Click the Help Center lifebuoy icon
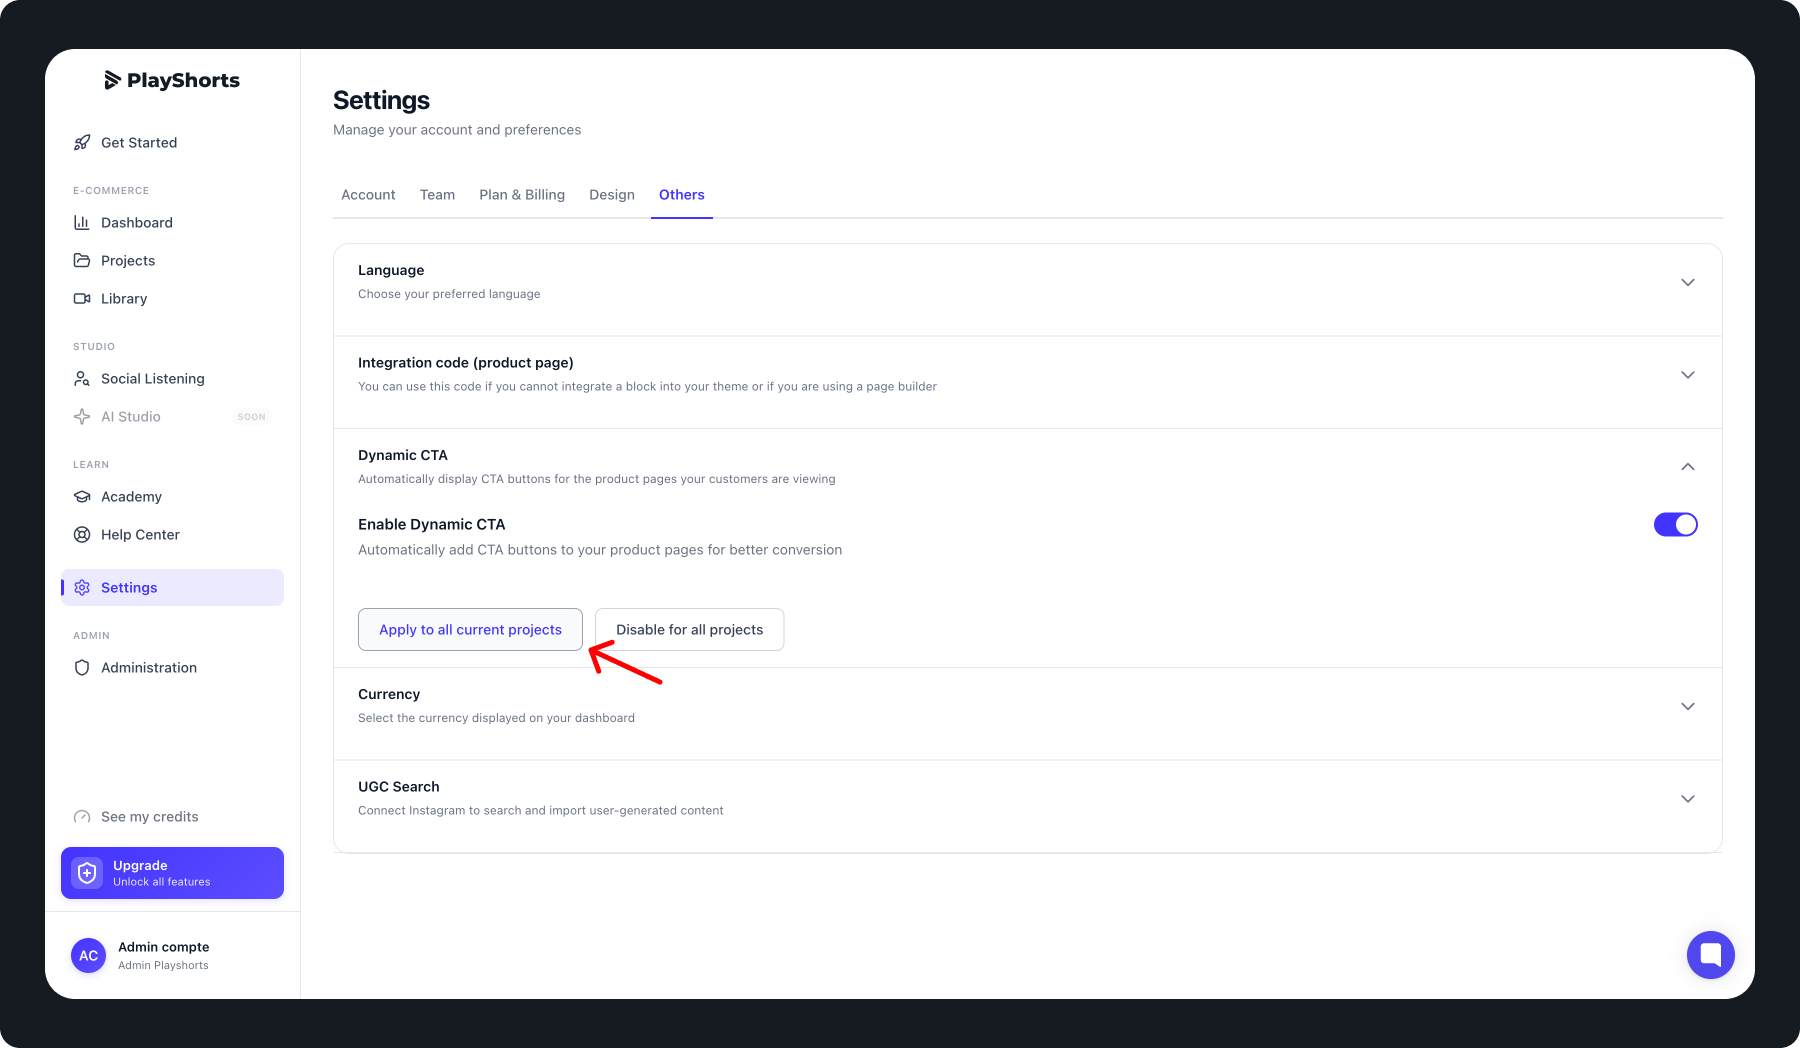The height and width of the screenshot is (1048, 1800). click(82, 535)
